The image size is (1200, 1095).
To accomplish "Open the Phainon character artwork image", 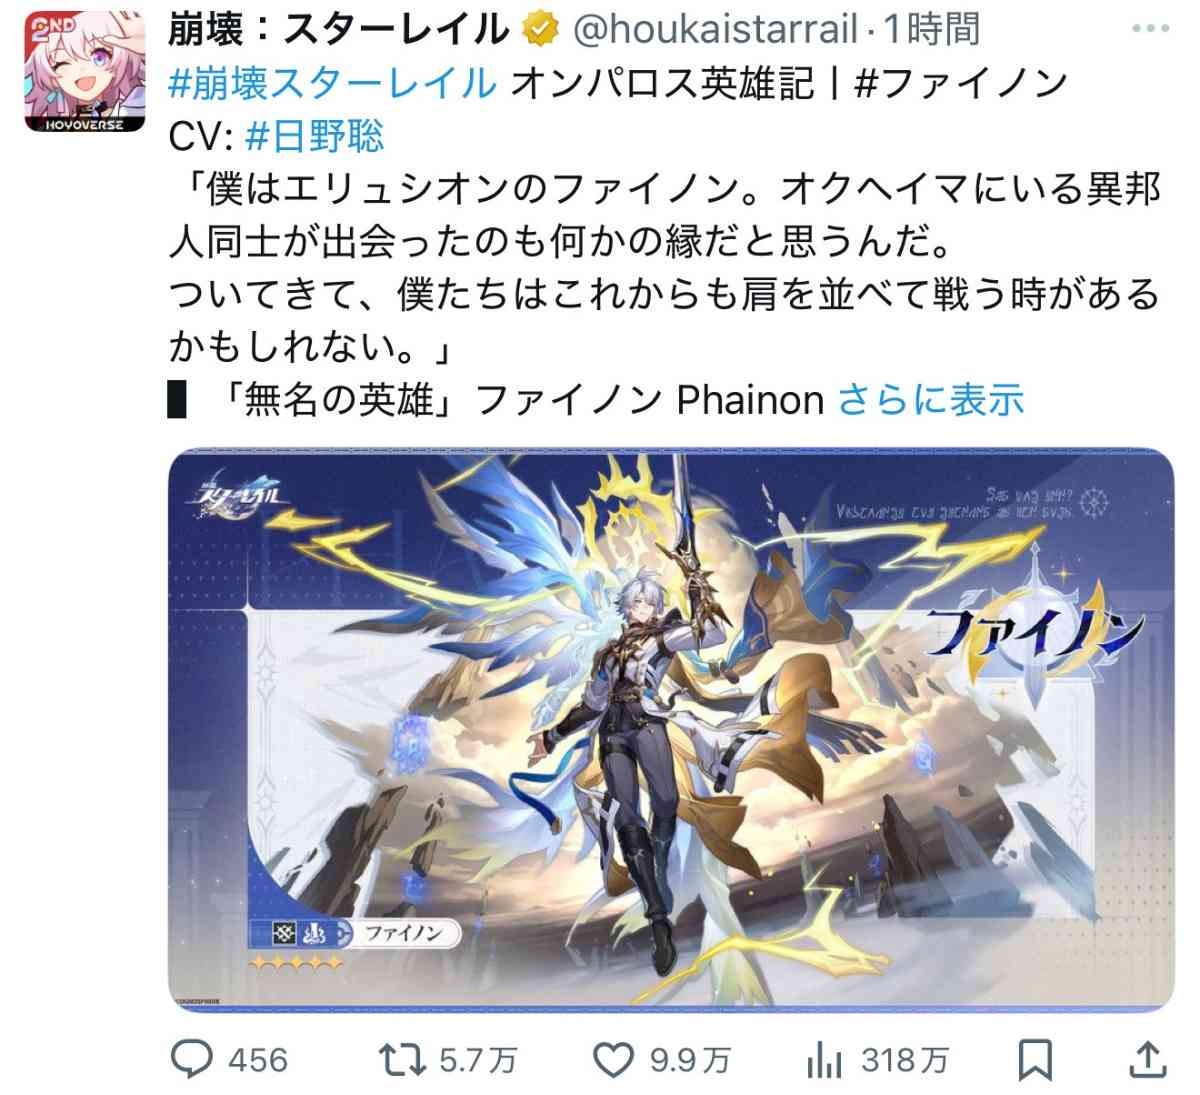I will pyautogui.click(x=671, y=730).
